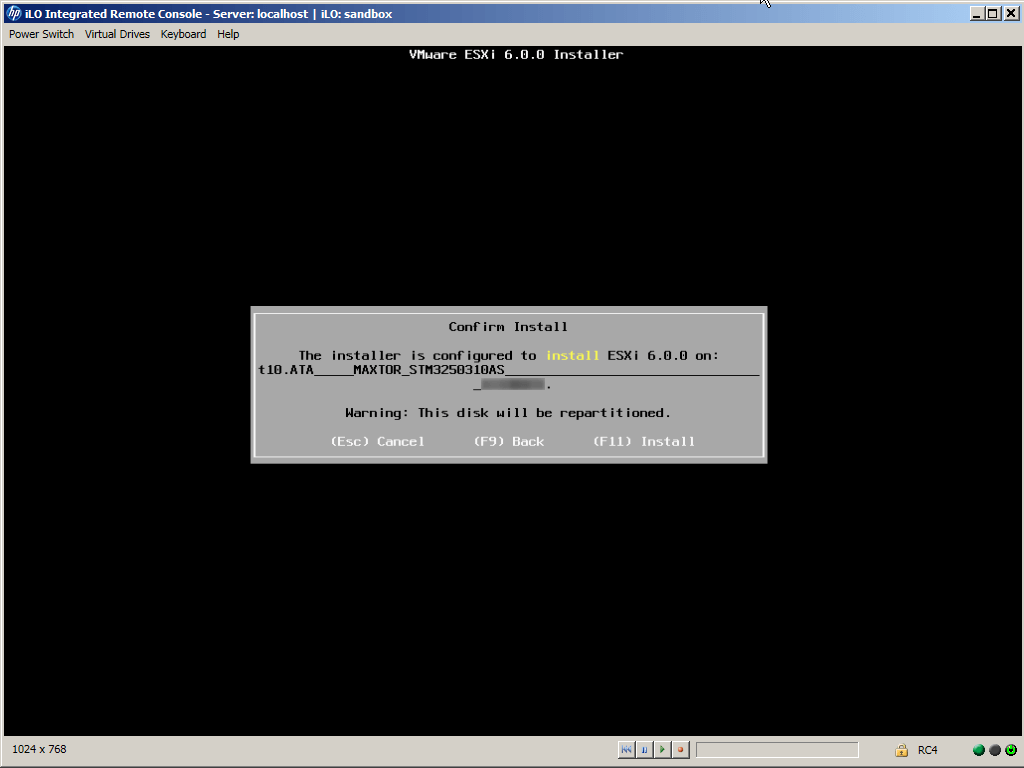Open the Help menu
The height and width of the screenshot is (768, 1024).
[x=228, y=34]
